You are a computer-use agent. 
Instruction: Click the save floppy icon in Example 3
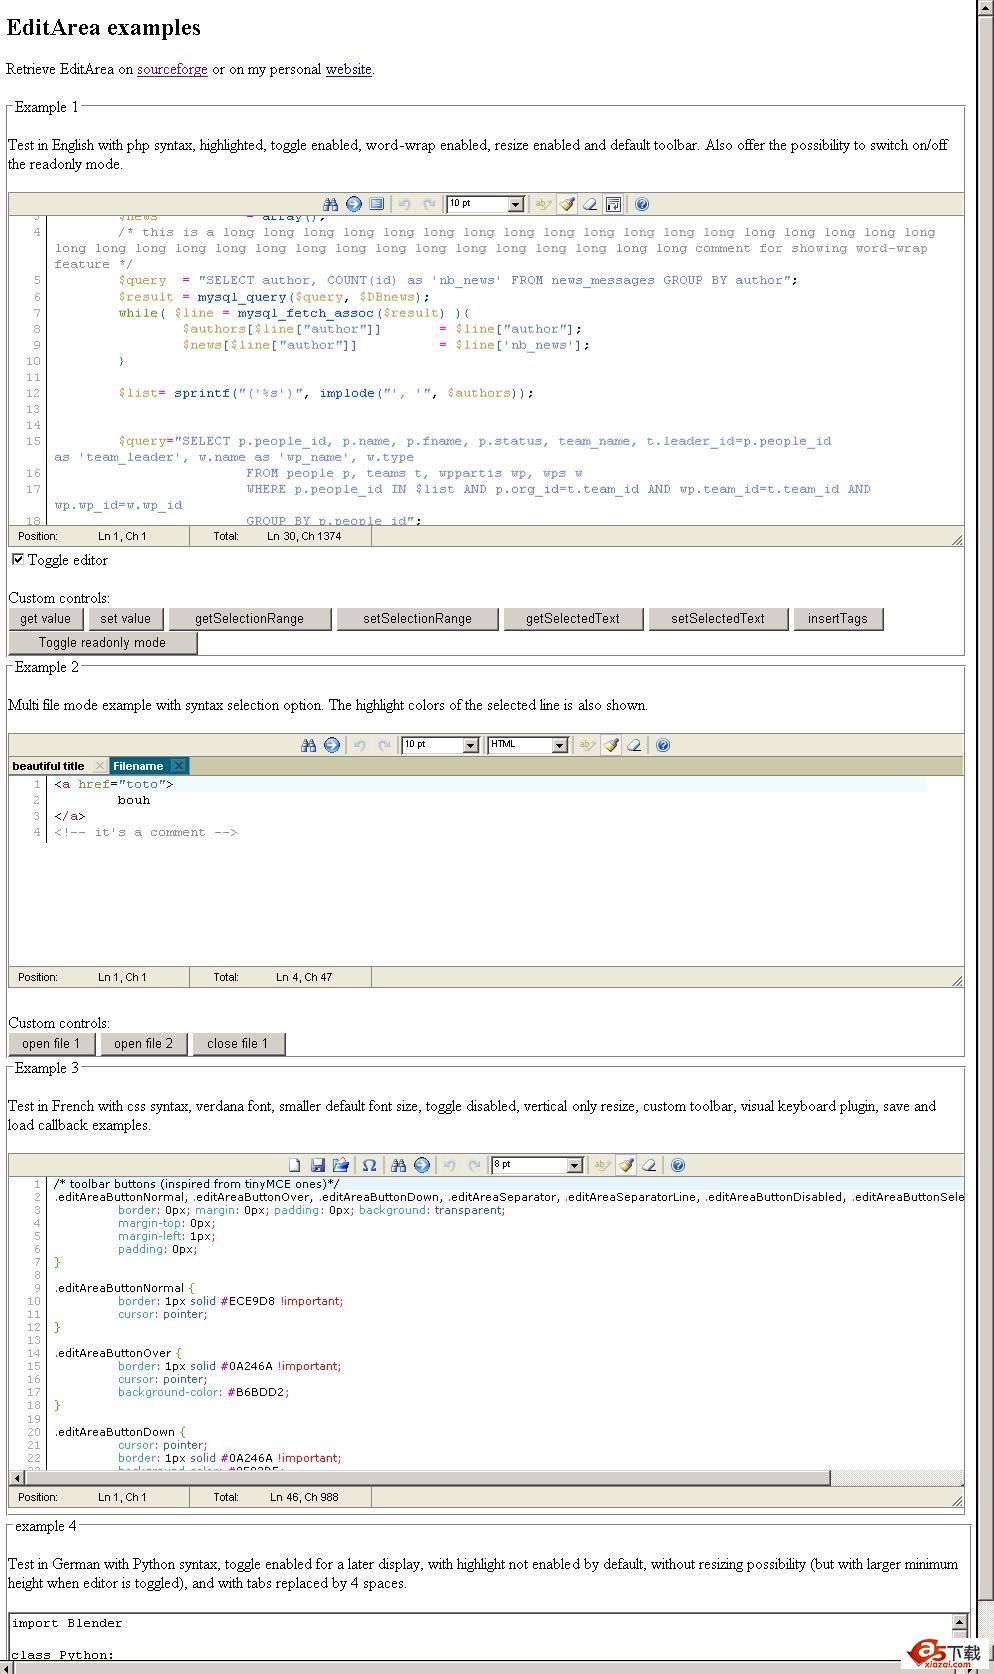point(318,1165)
